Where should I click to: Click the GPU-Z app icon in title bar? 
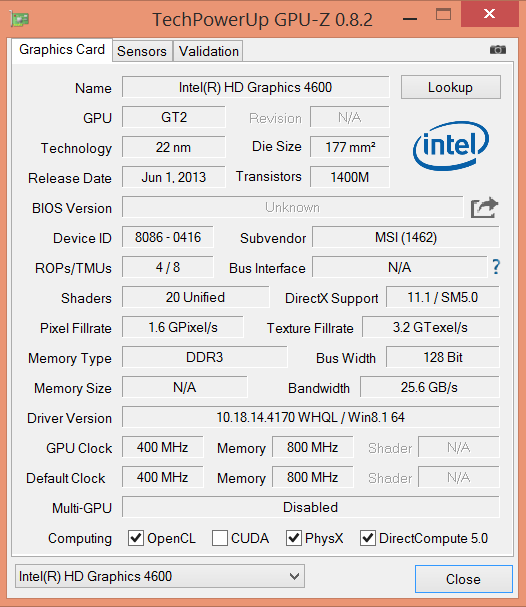tap(20, 19)
